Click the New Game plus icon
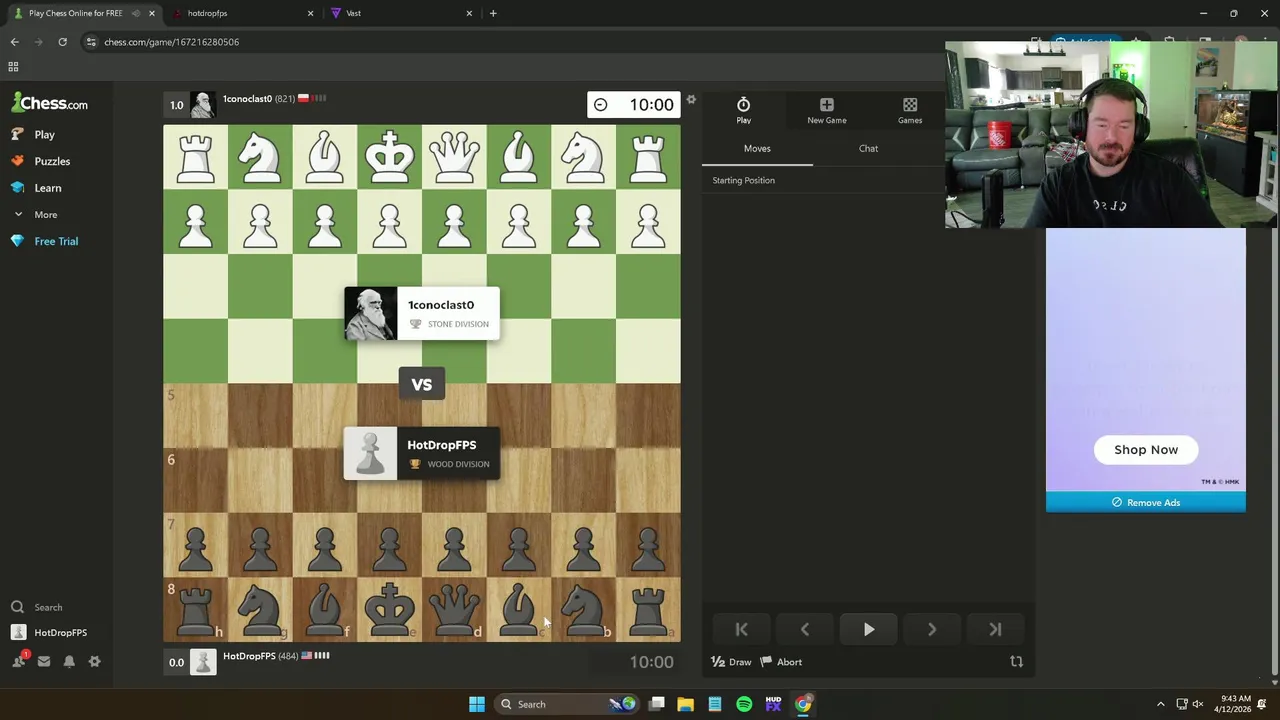This screenshot has width=1280, height=720. click(x=827, y=110)
